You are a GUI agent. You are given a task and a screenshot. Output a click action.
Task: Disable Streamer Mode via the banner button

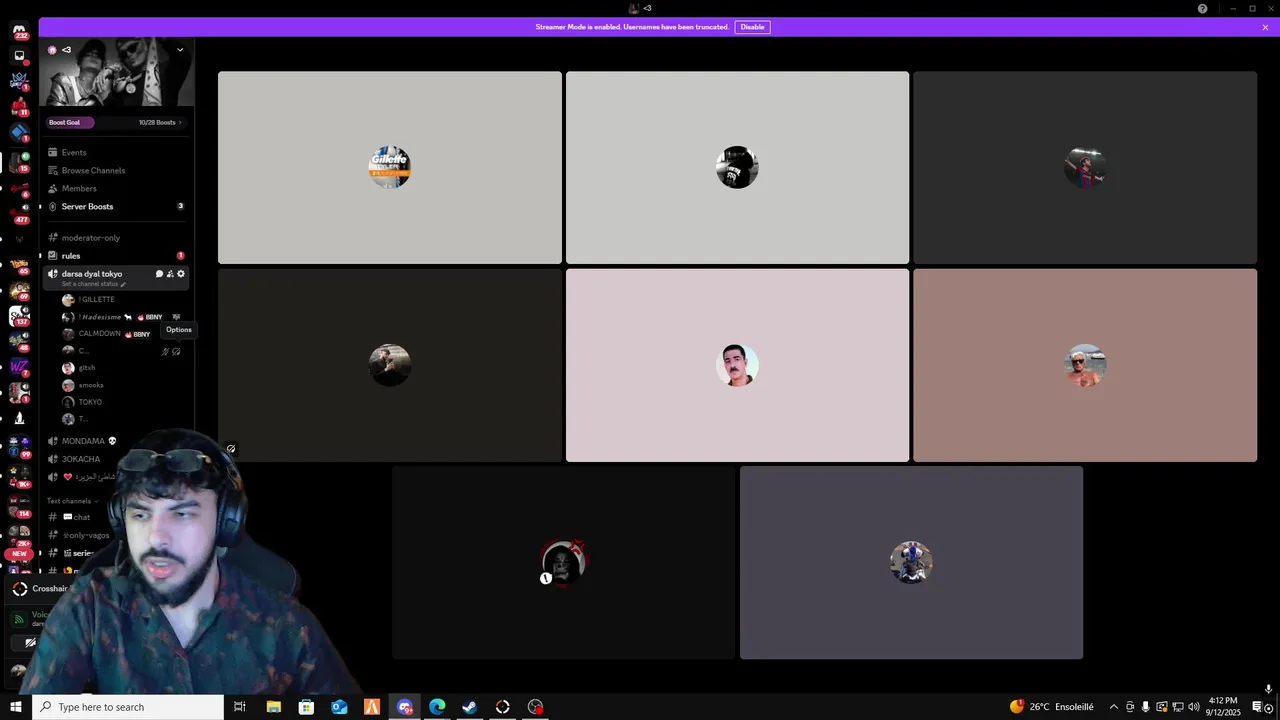(x=752, y=27)
